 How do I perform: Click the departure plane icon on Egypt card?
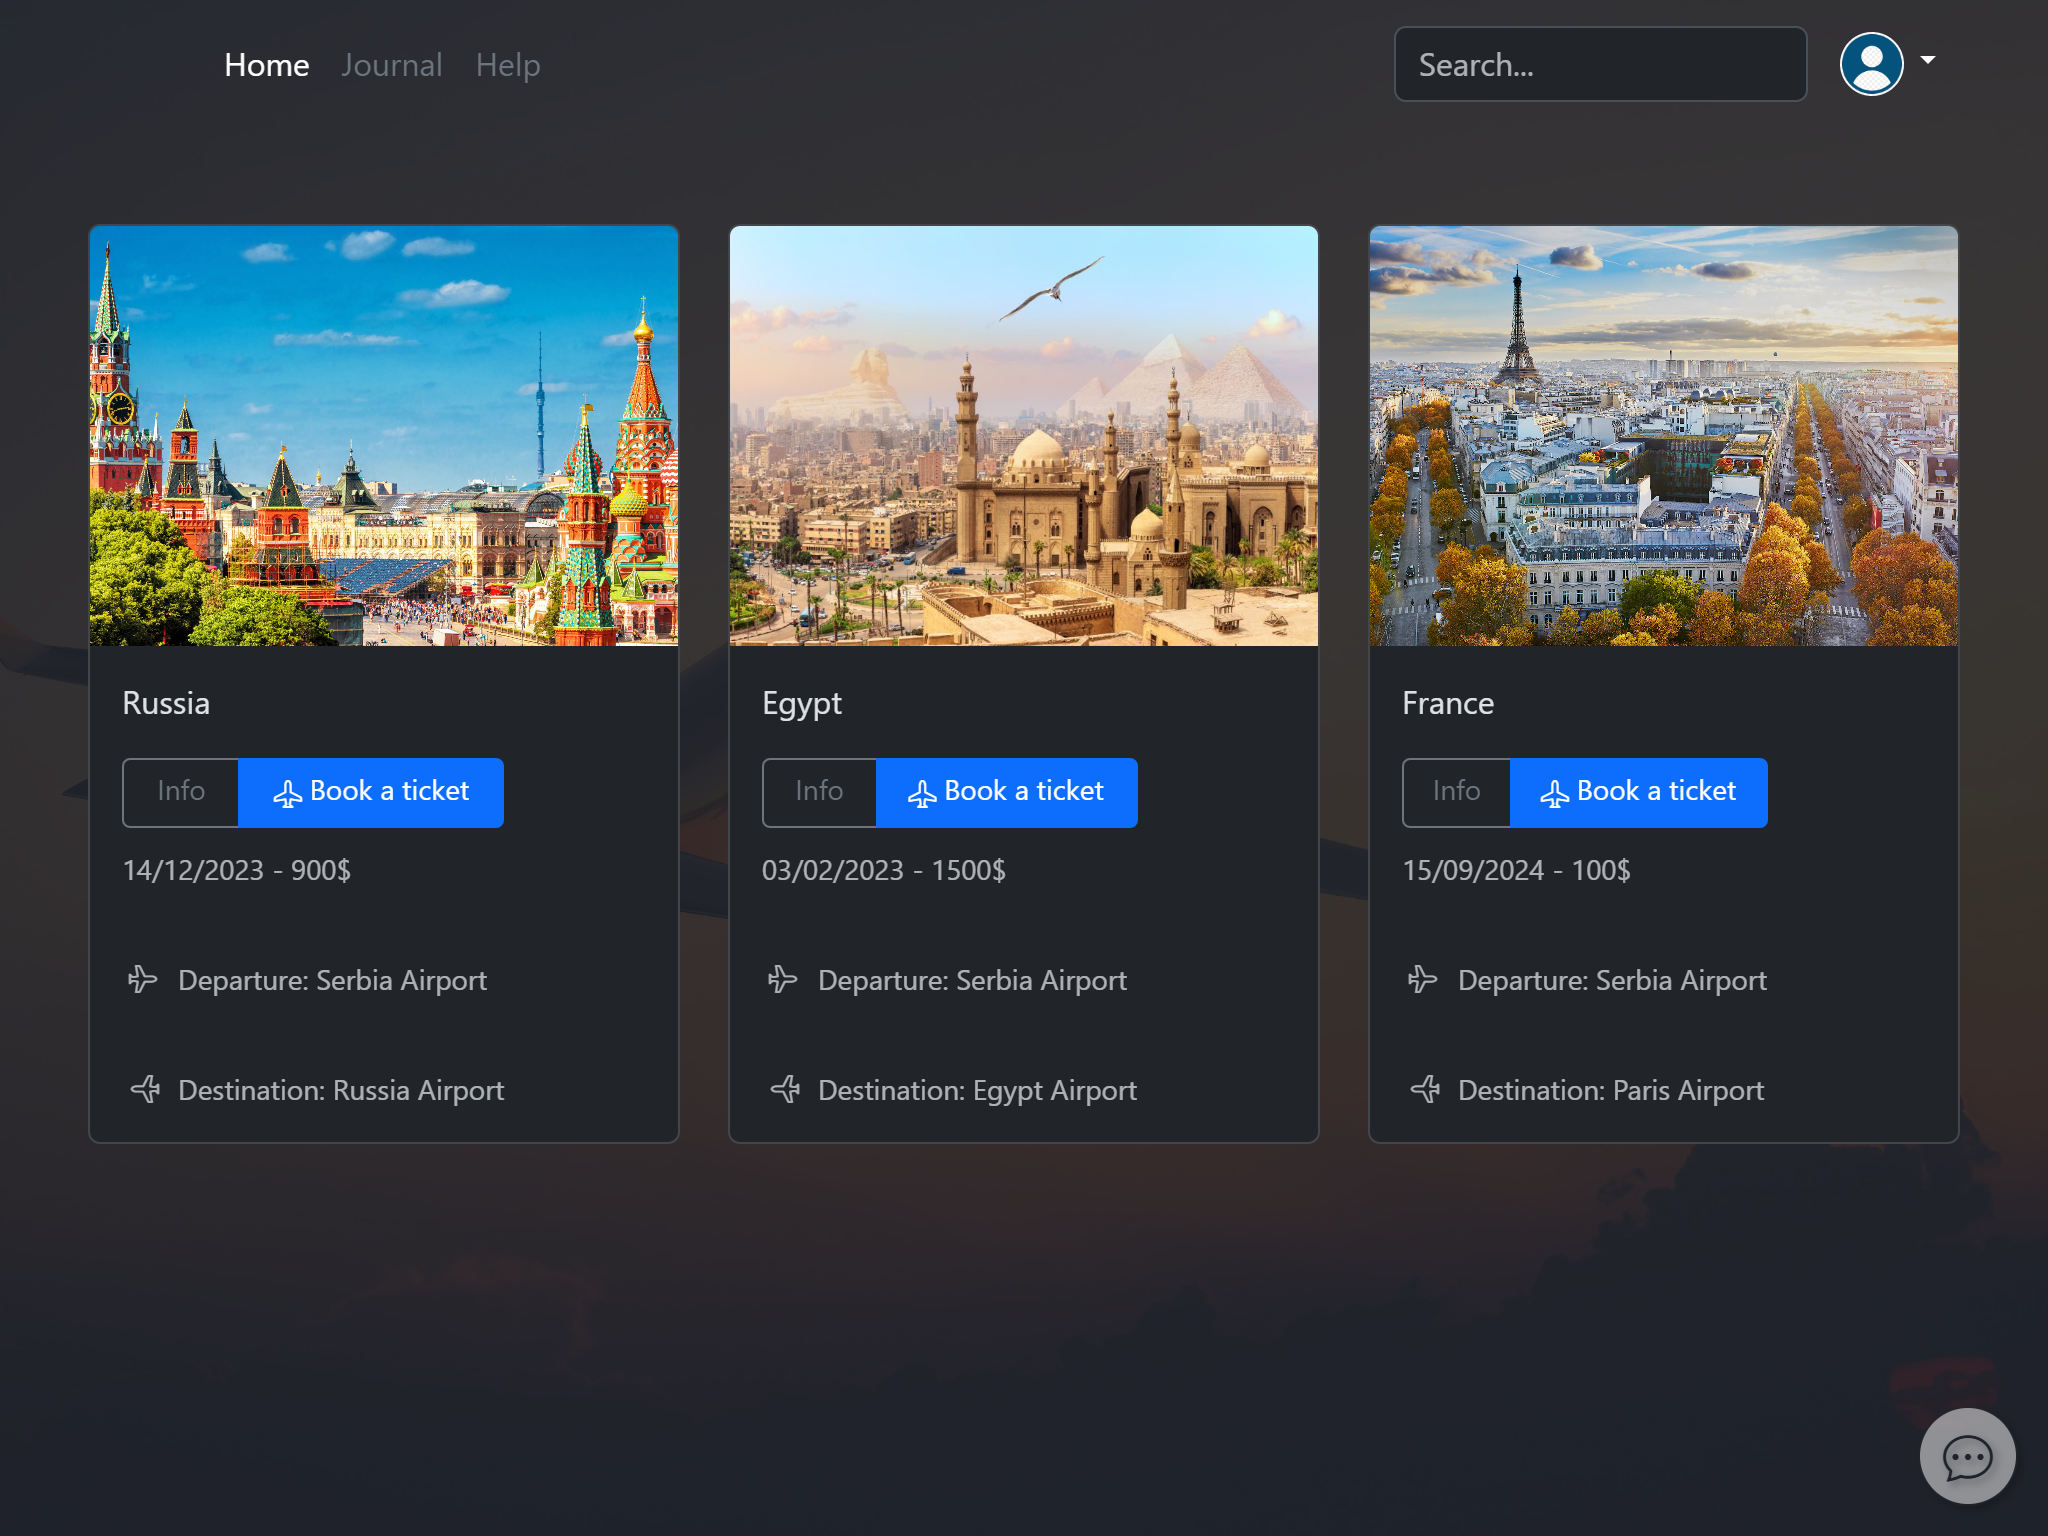[x=783, y=979]
